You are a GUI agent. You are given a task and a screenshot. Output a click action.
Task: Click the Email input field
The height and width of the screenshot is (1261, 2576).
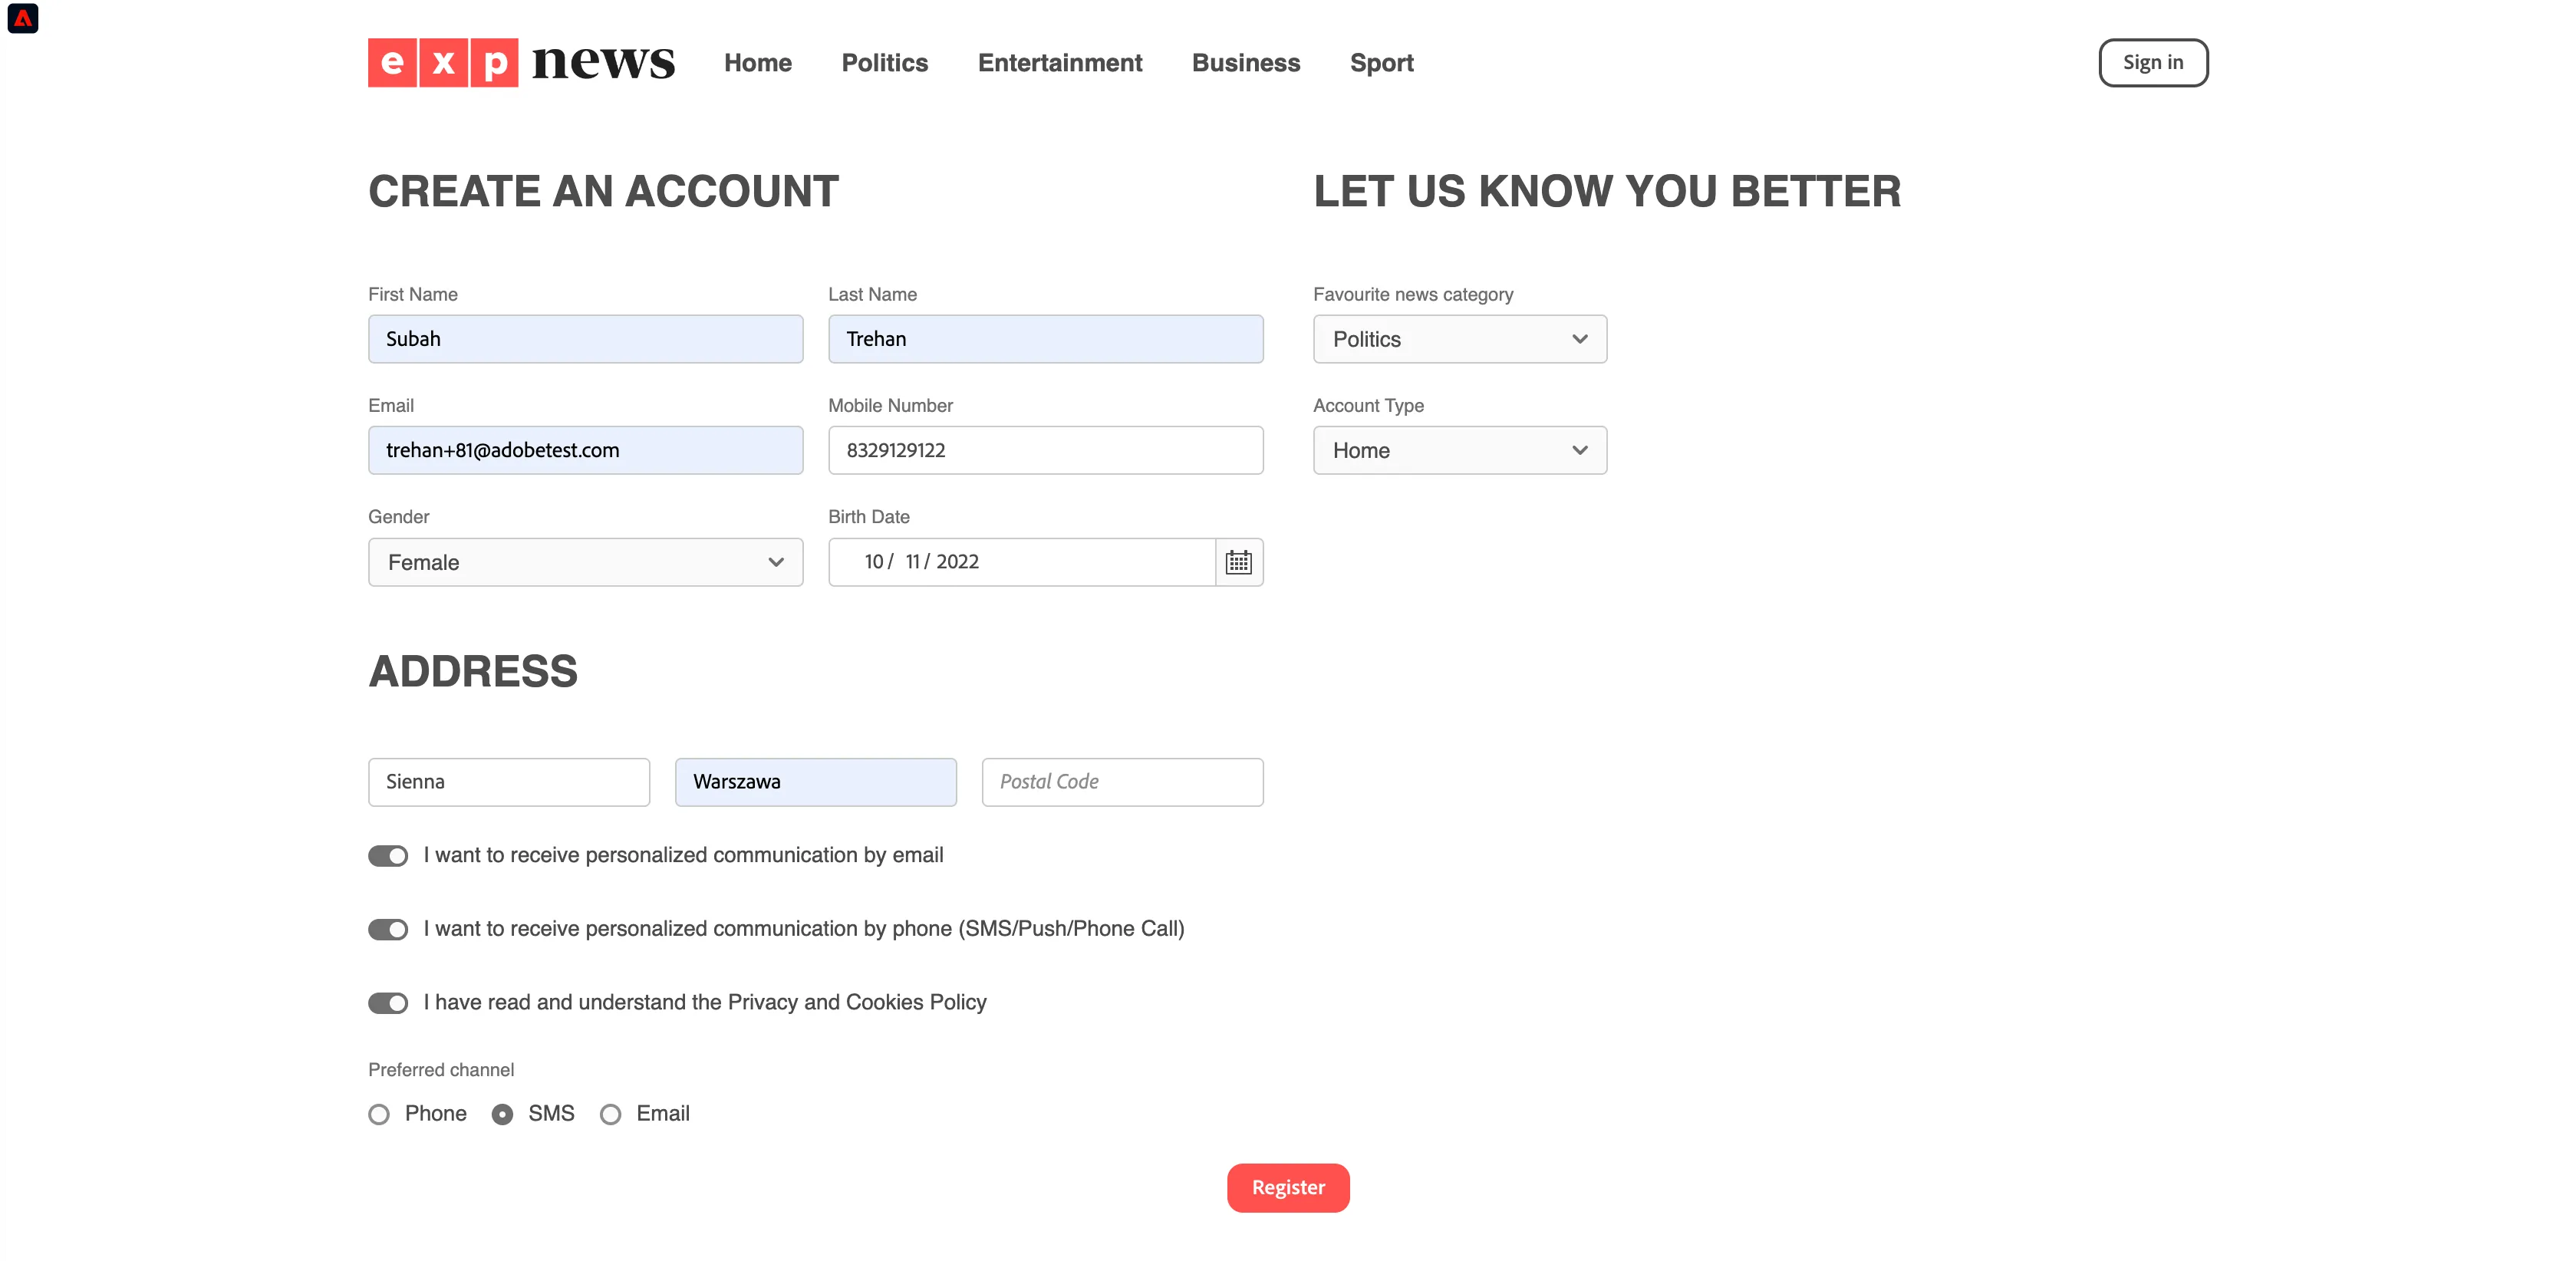586,450
